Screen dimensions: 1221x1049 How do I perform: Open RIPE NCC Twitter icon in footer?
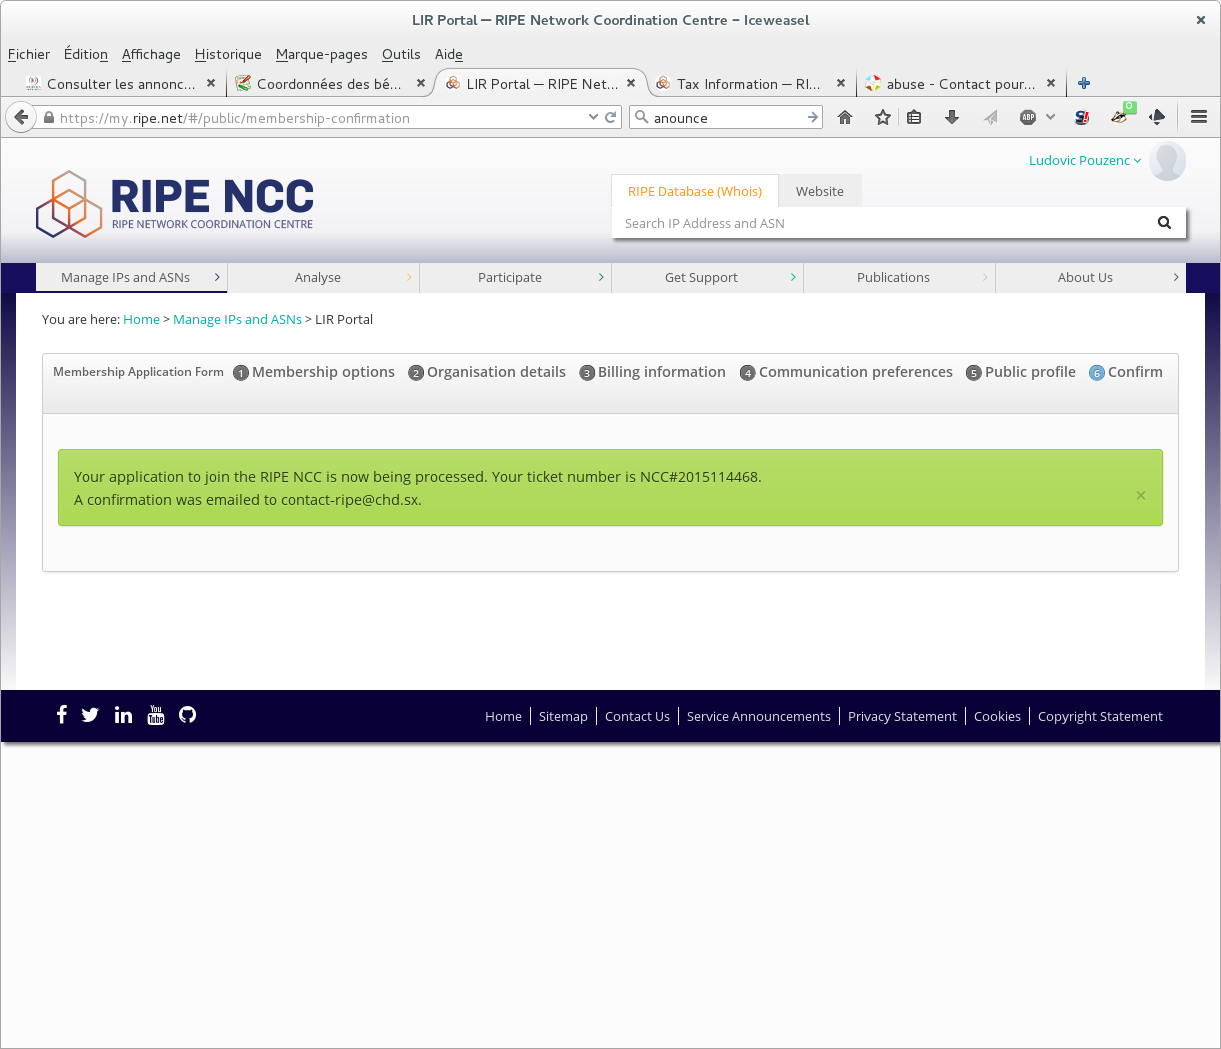click(90, 715)
